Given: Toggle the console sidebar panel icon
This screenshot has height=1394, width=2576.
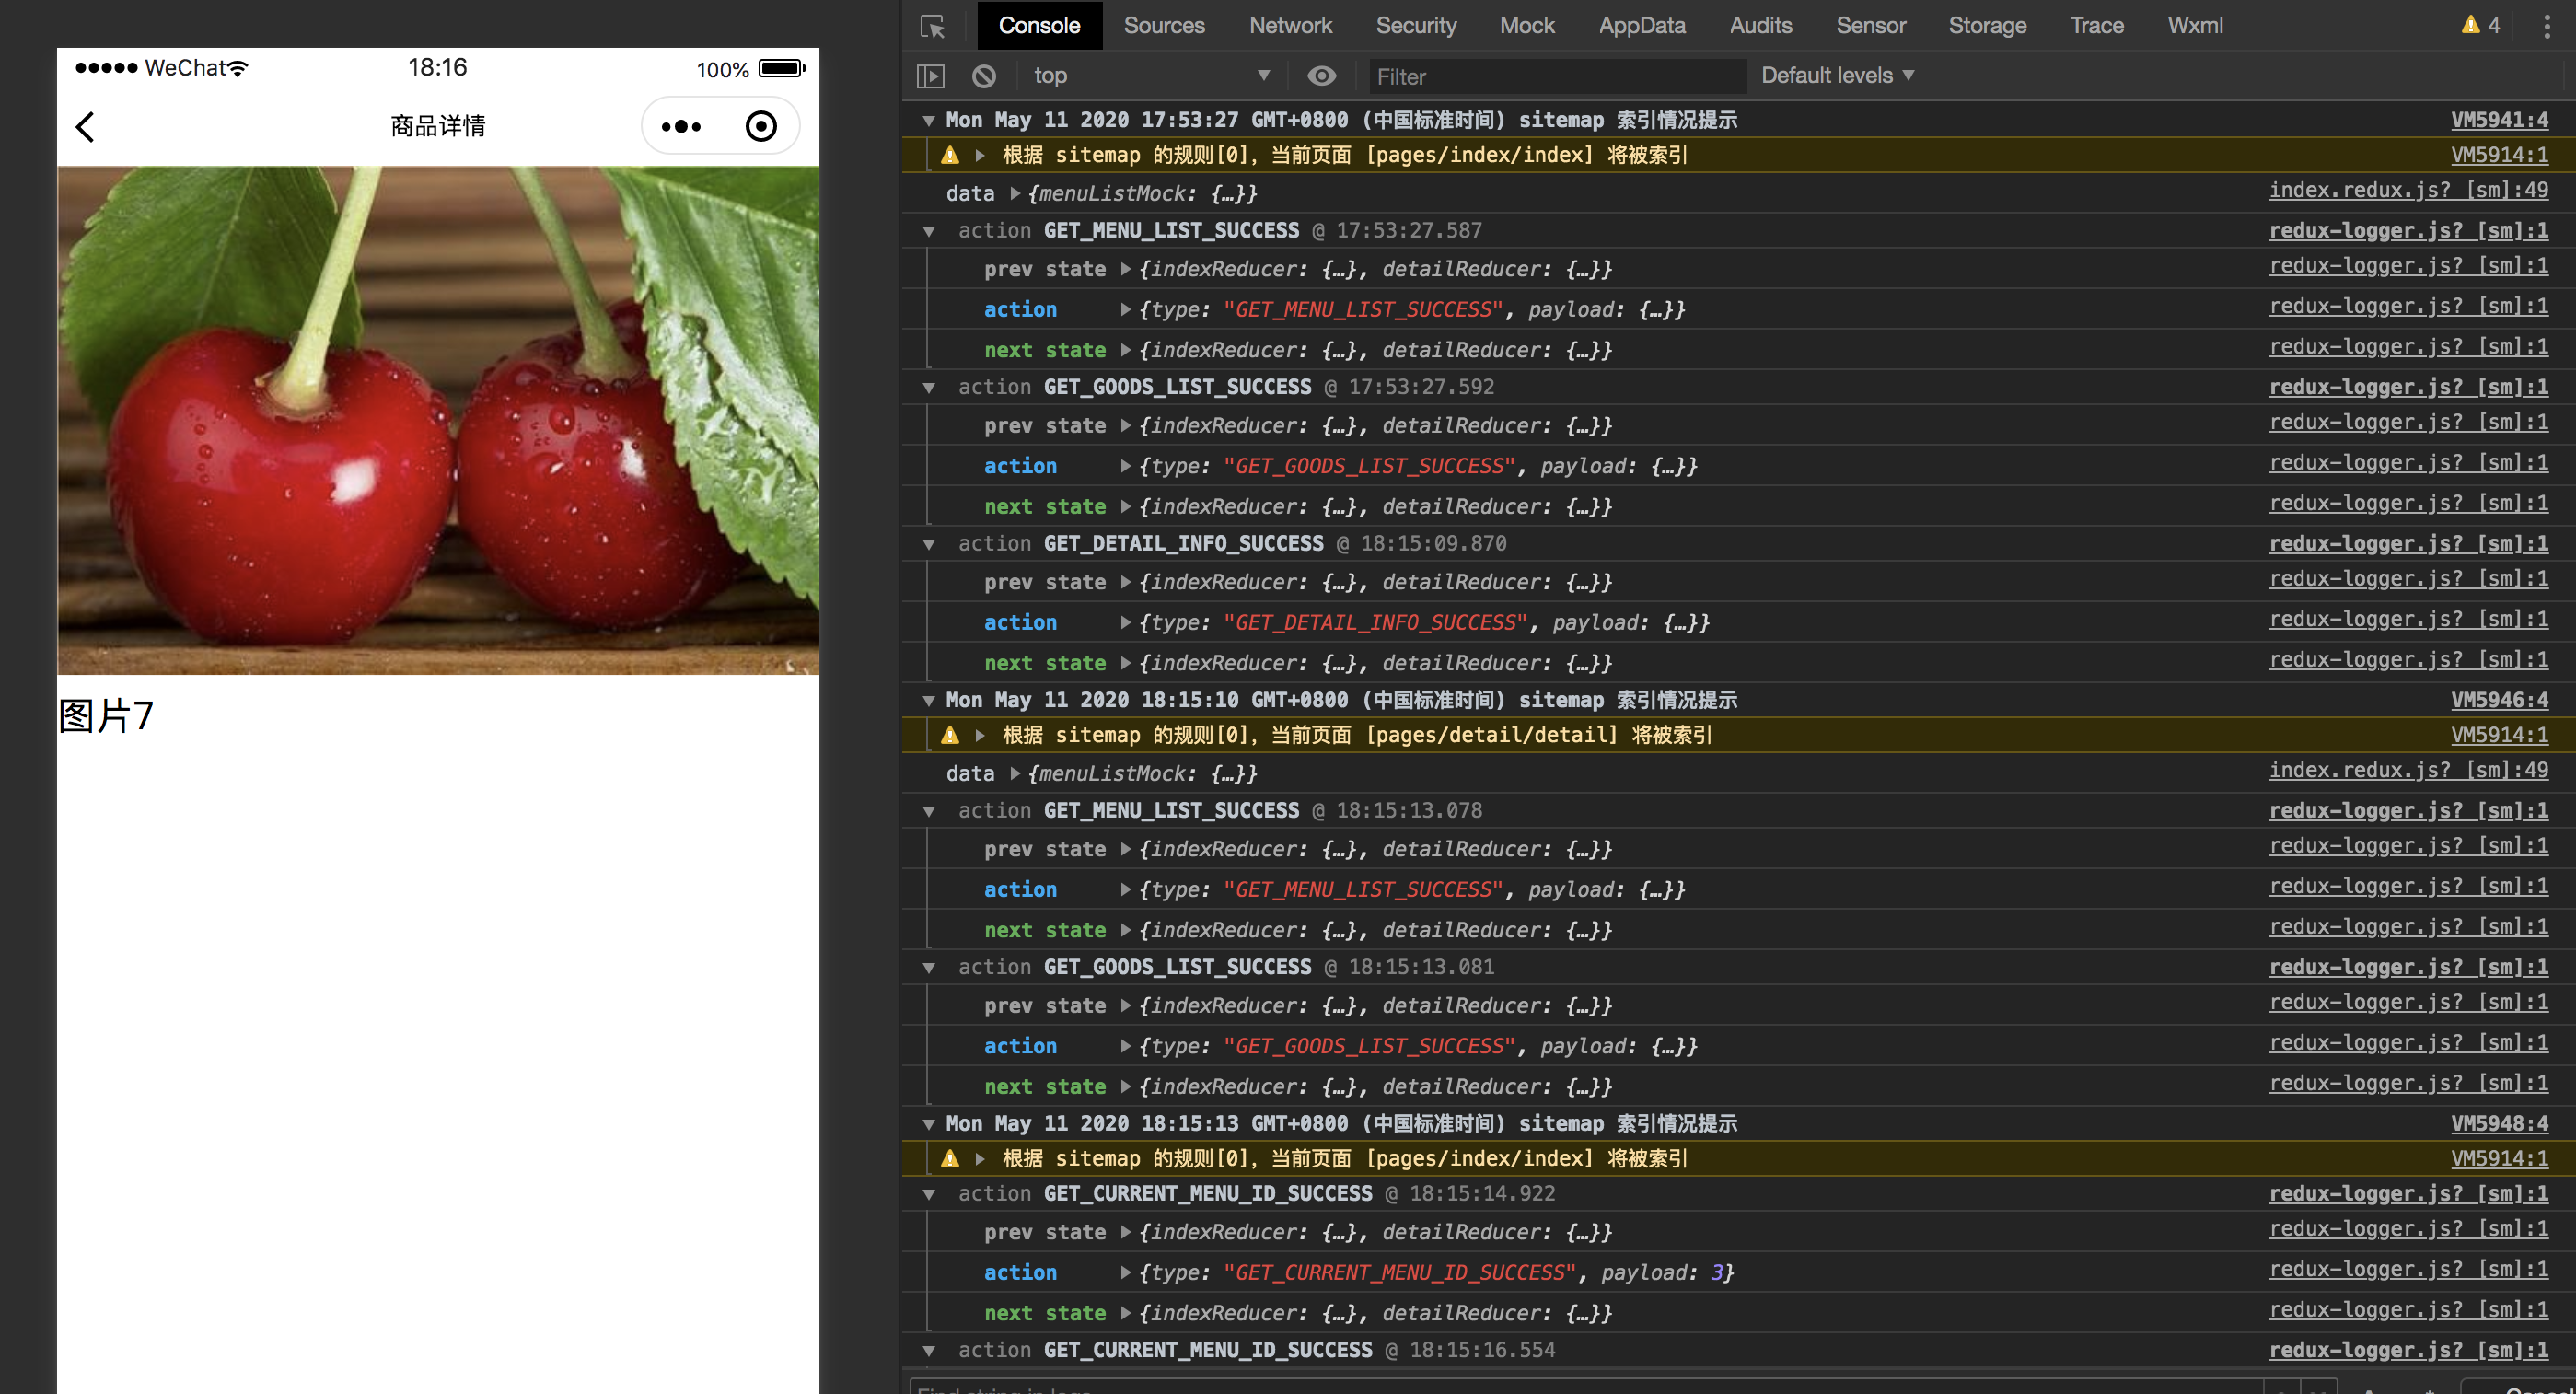Looking at the screenshot, I should [x=930, y=76].
